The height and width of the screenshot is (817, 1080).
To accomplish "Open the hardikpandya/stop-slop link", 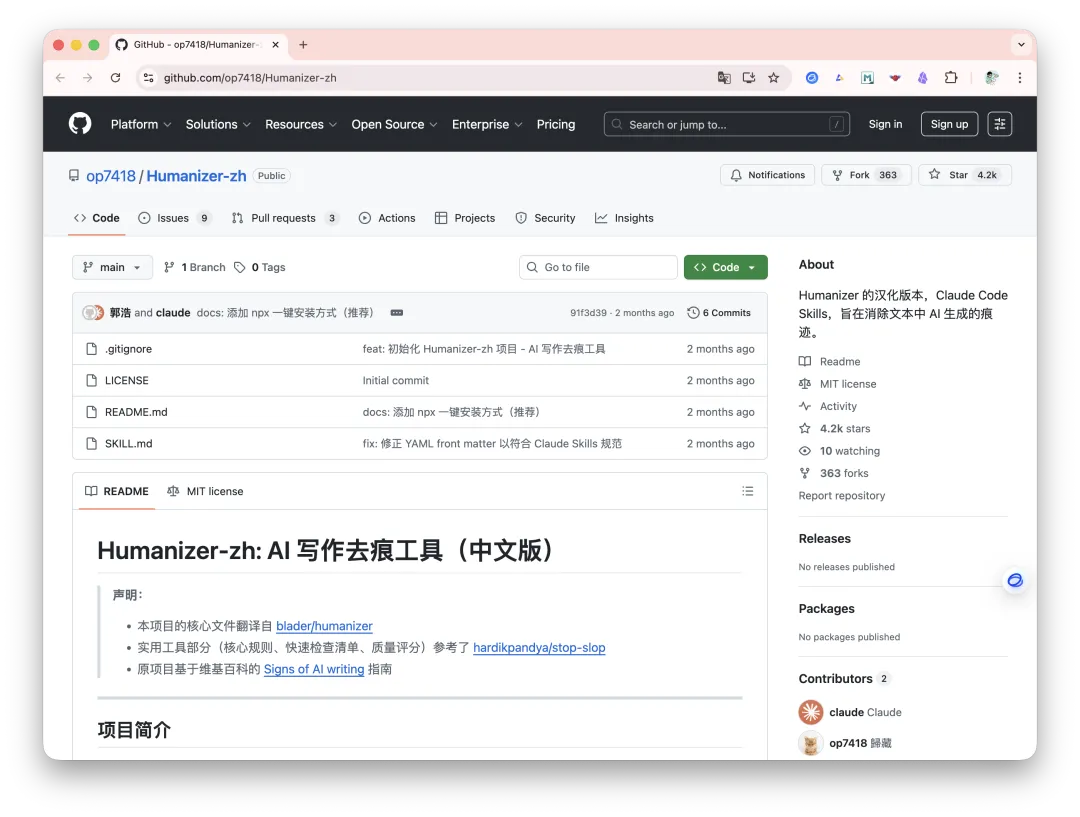I will point(539,648).
